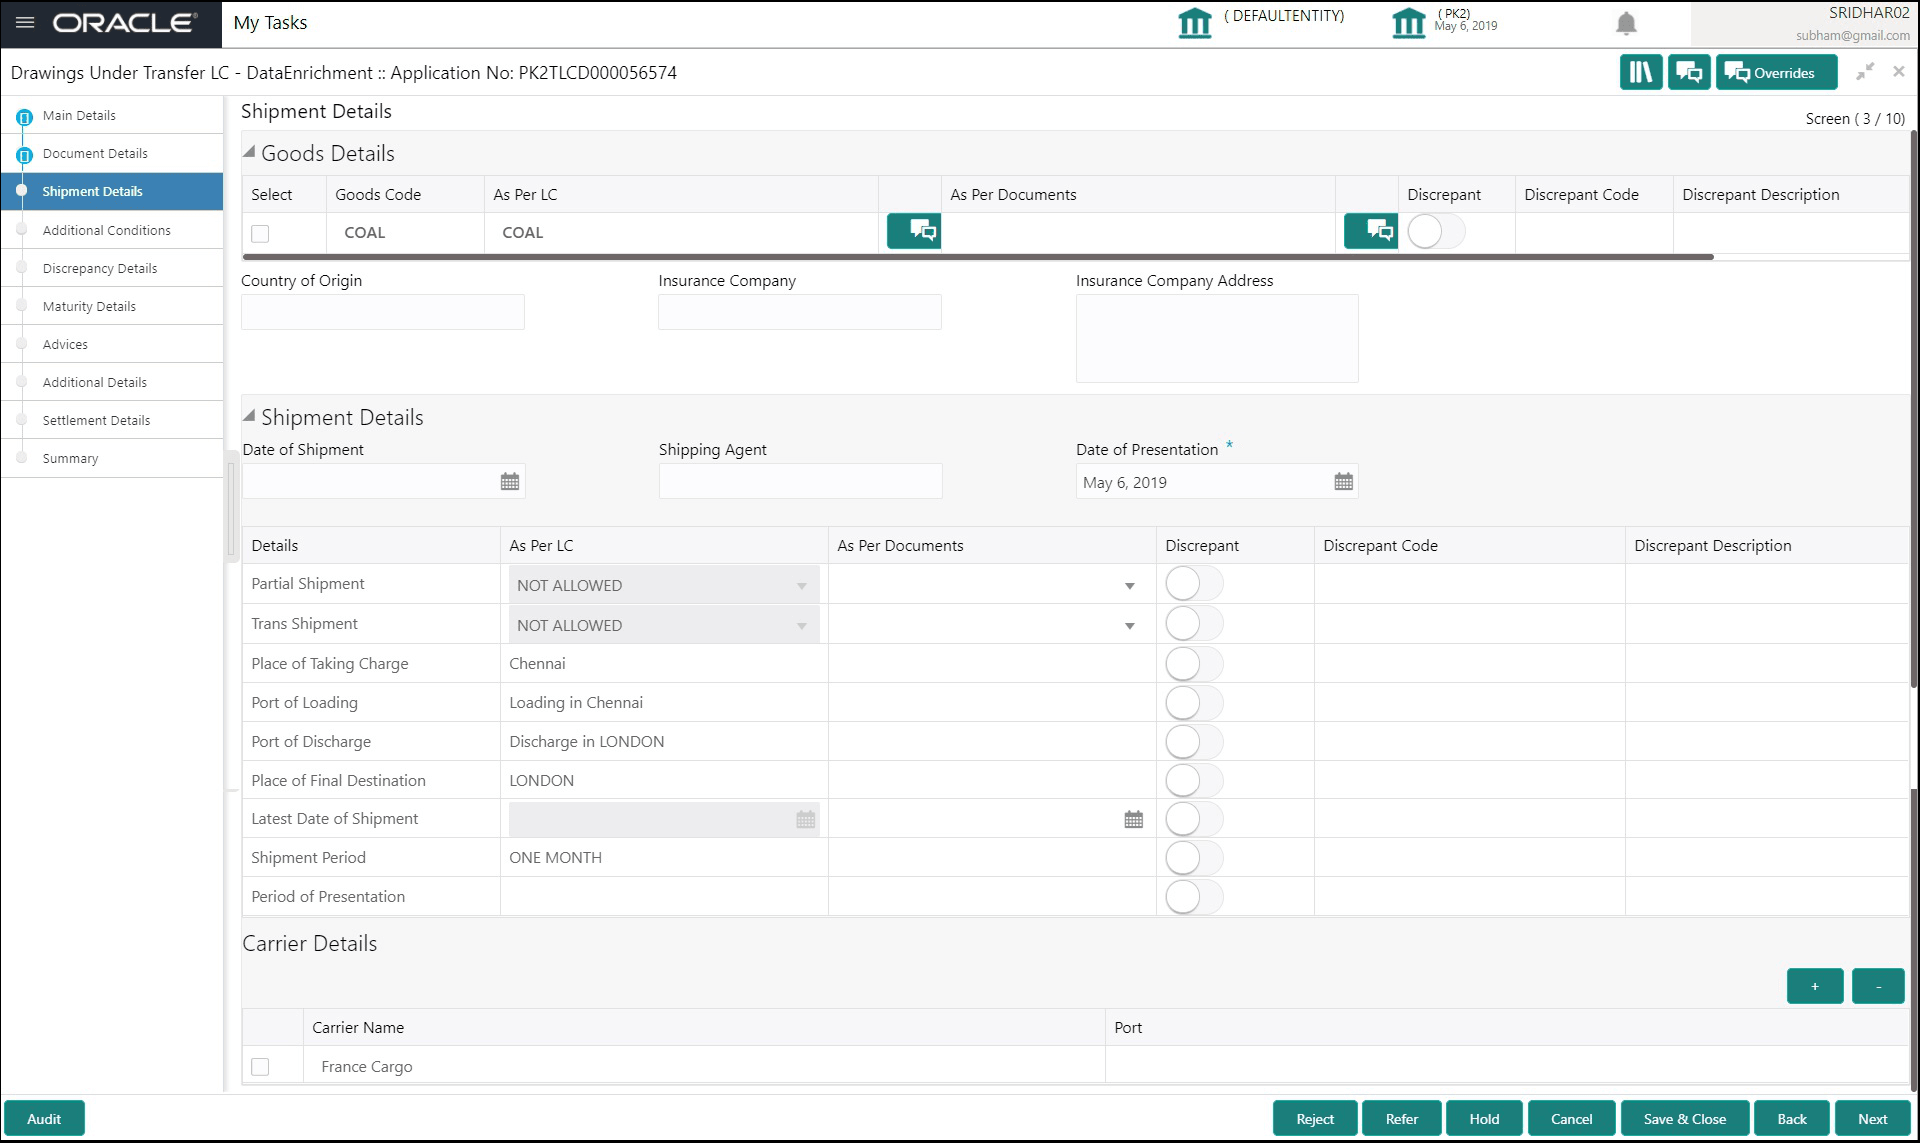Image resolution: width=1920 pixels, height=1144 pixels.
Task: Collapse the Shipment Details section
Action: click(247, 416)
